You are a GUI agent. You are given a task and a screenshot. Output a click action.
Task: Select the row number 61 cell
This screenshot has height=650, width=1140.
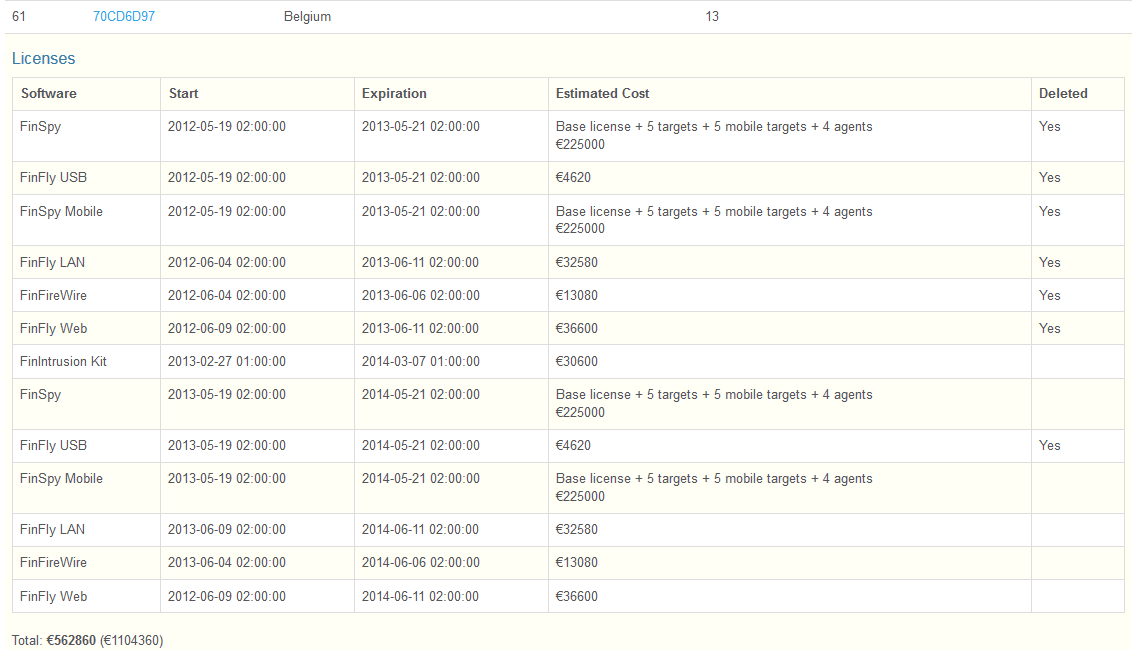point(19,16)
